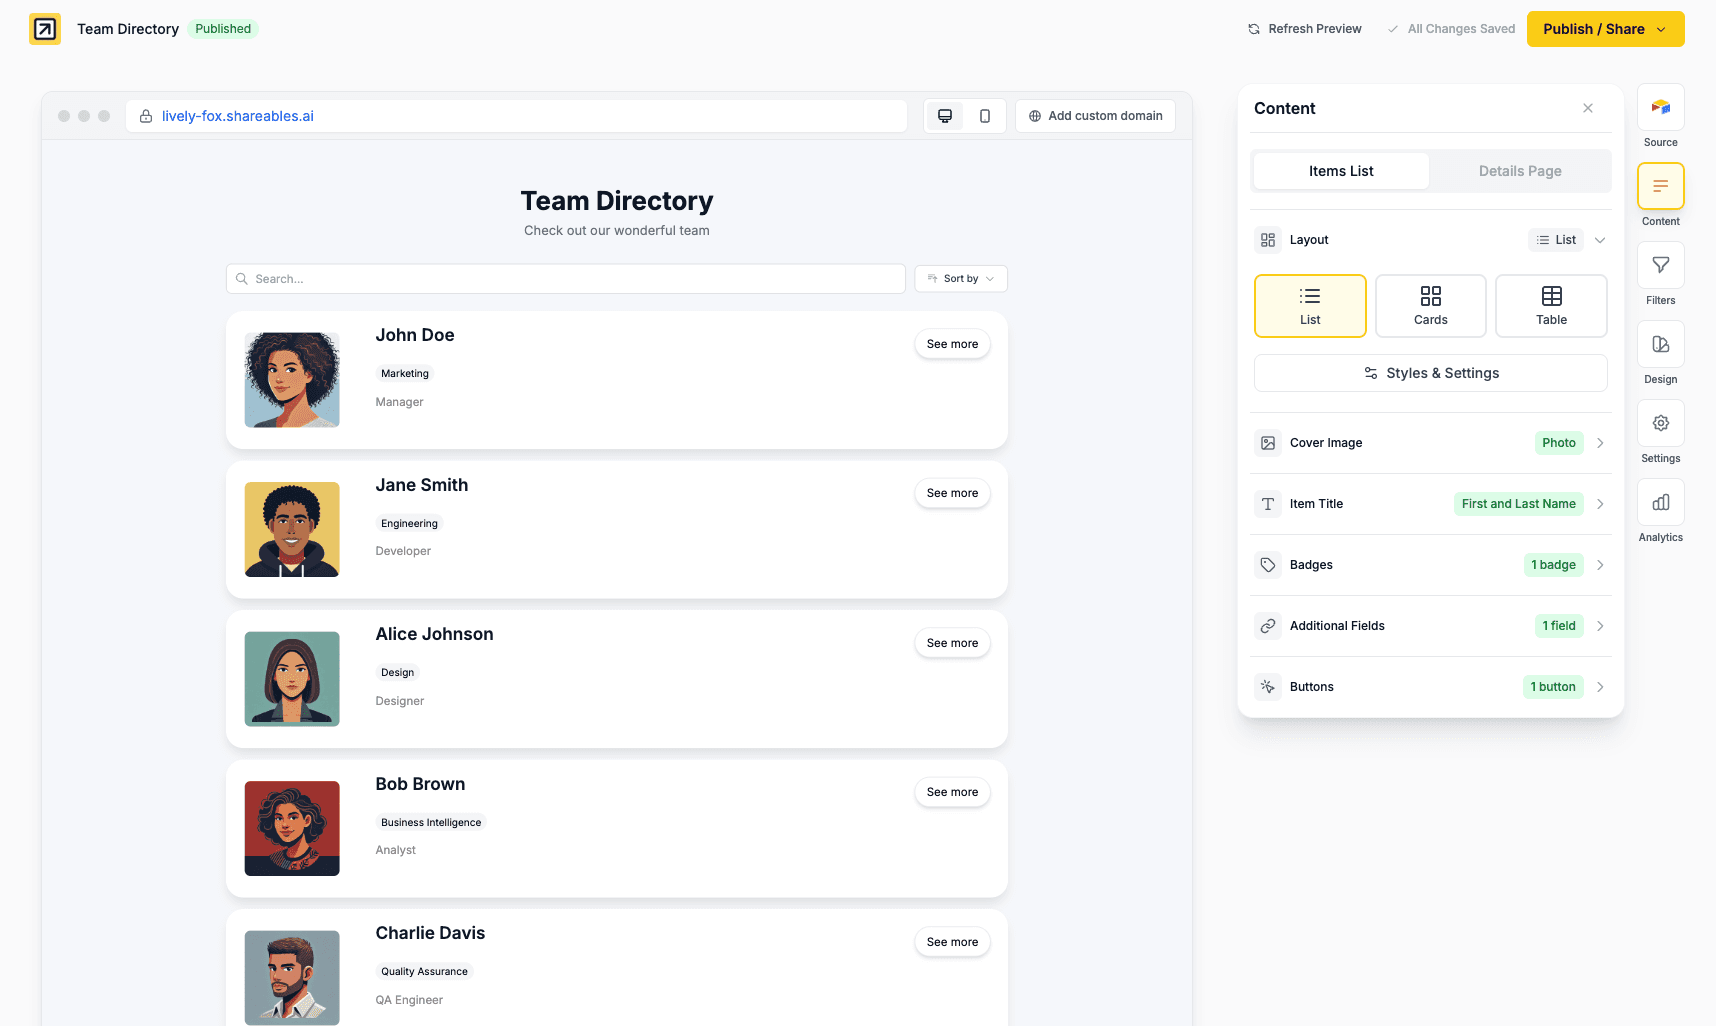Open the Design panel icon
Screen dimensions: 1716x1026
point(1660,343)
